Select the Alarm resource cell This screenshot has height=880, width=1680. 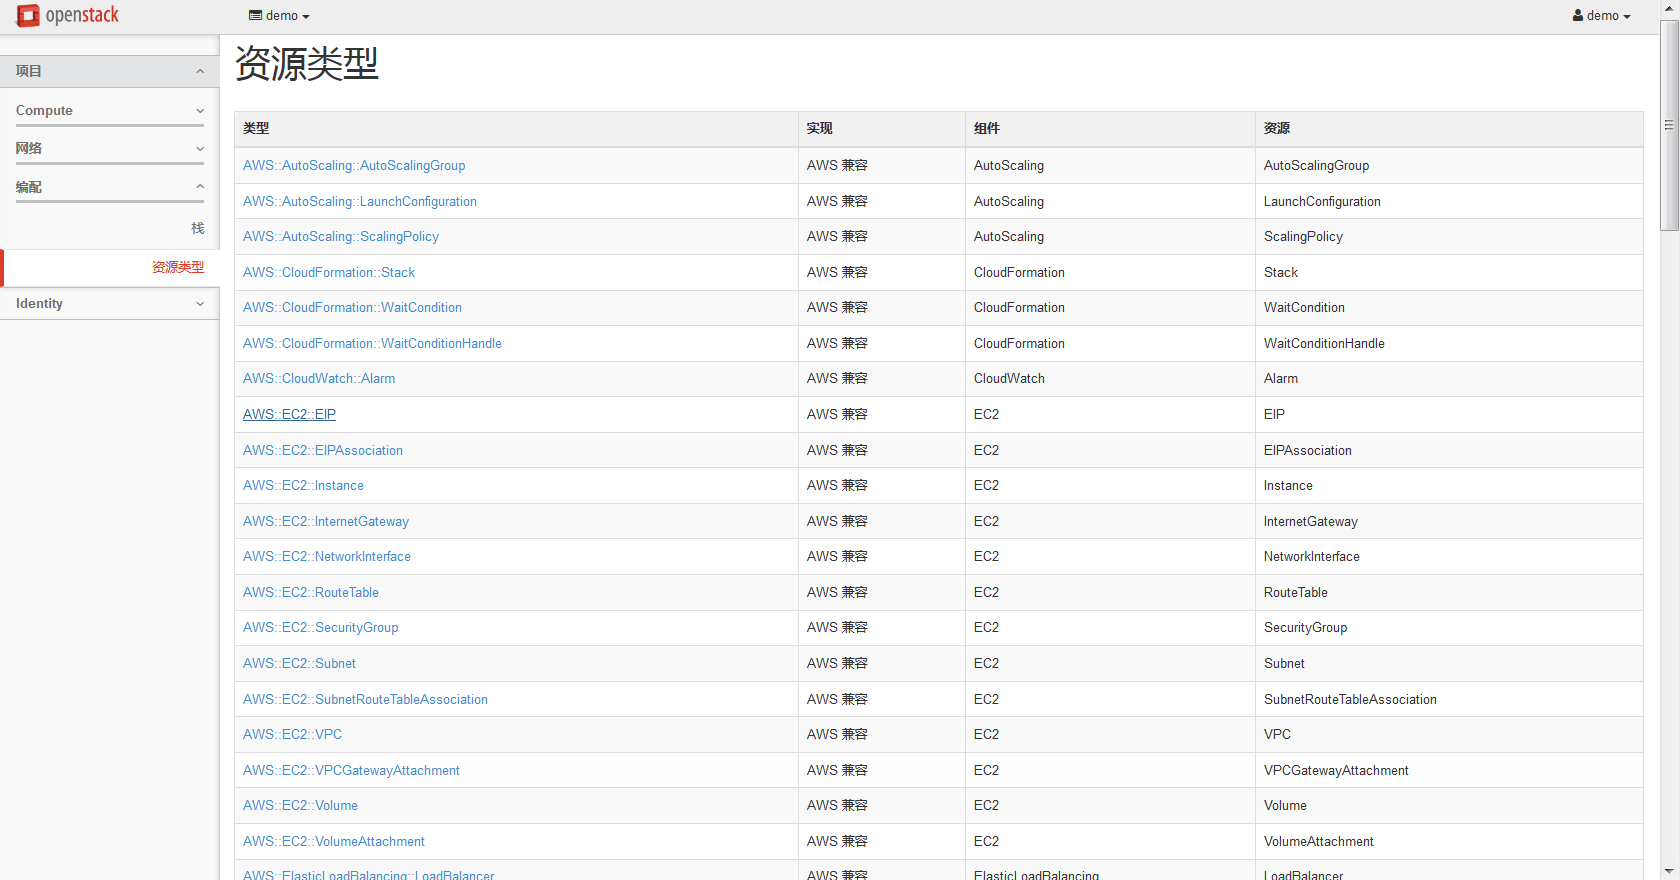1449,379
